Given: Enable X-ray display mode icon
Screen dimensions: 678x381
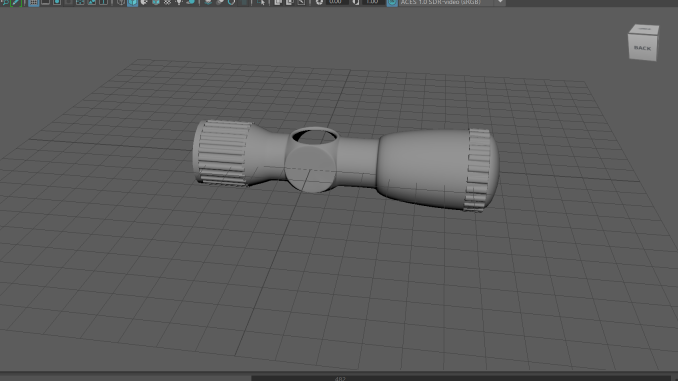Looking at the screenshot, I should pos(278,2).
